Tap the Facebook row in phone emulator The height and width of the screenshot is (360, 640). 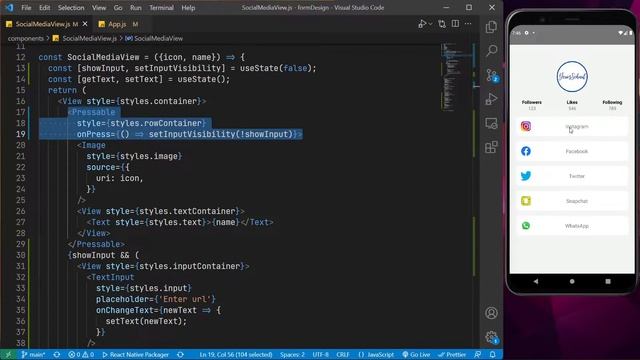coord(572,151)
